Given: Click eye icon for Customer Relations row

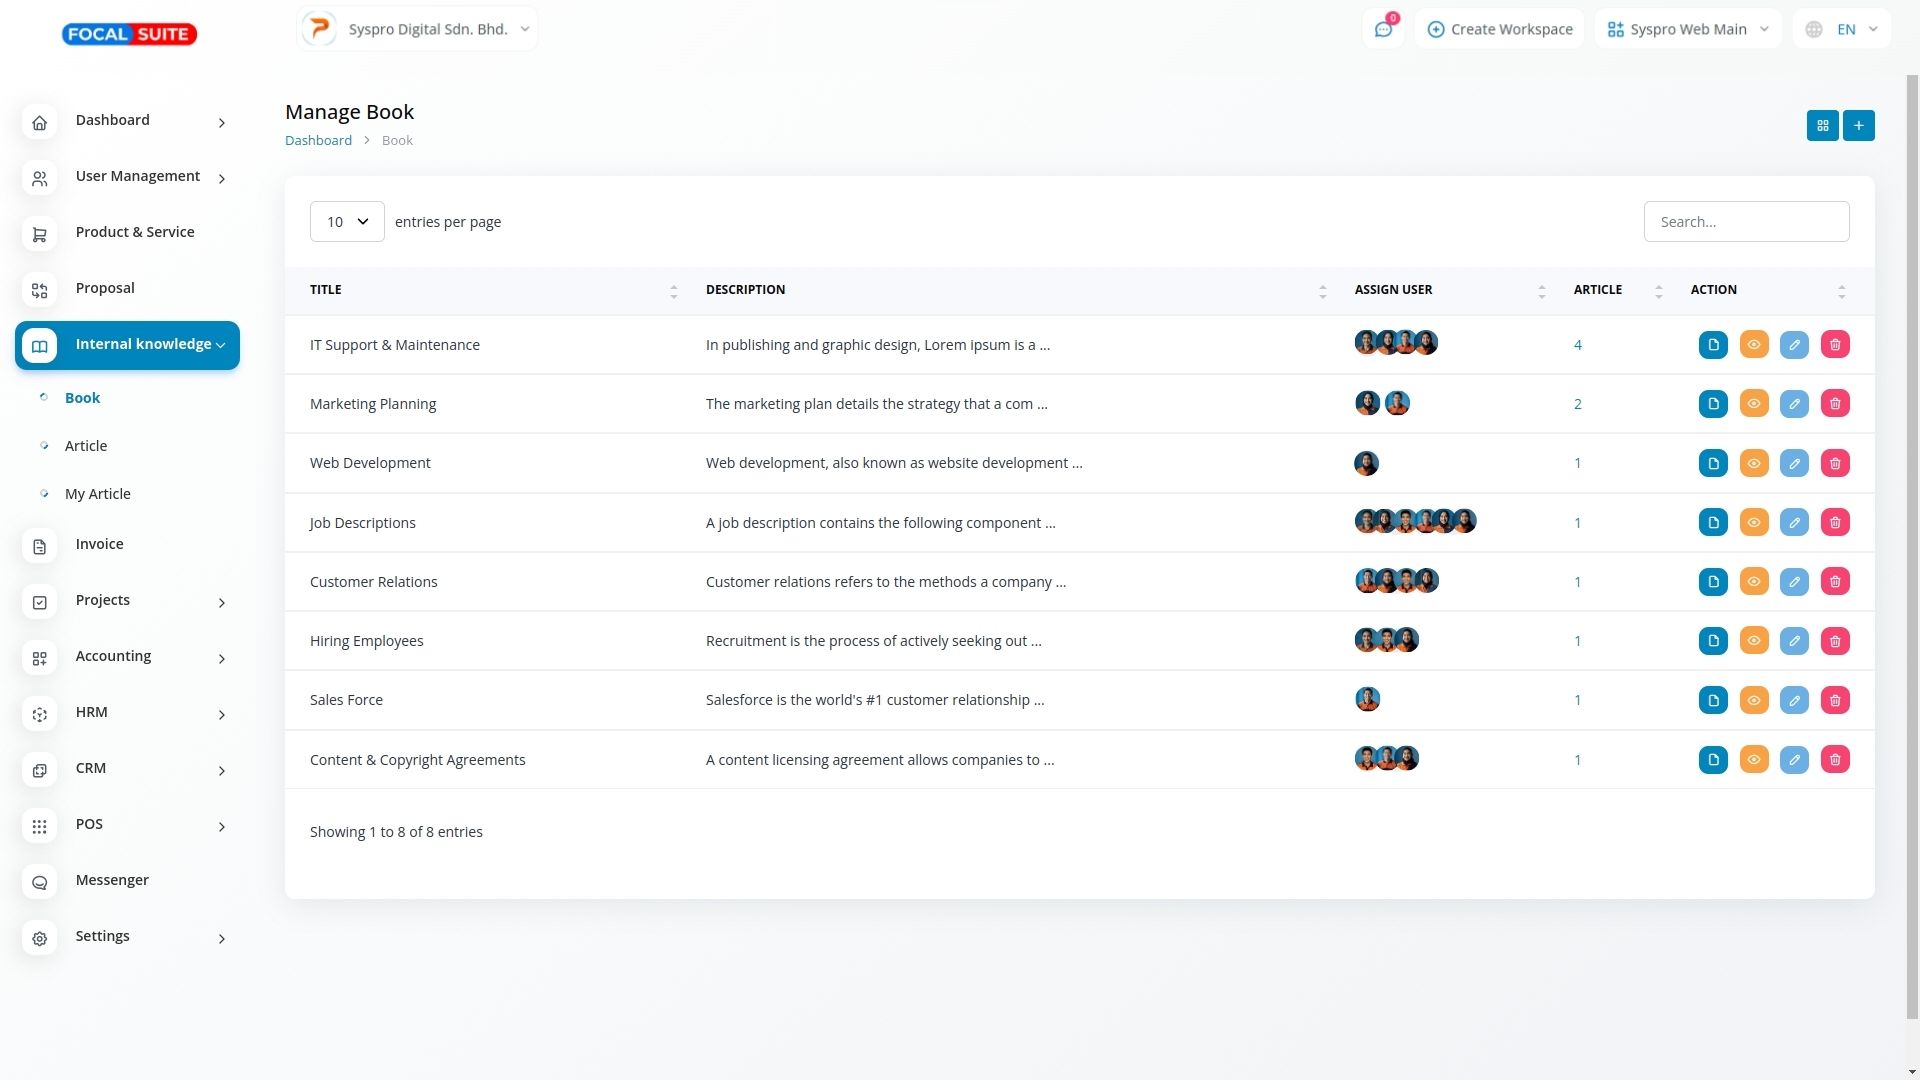Looking at the screenshot, I should 1754,582.
